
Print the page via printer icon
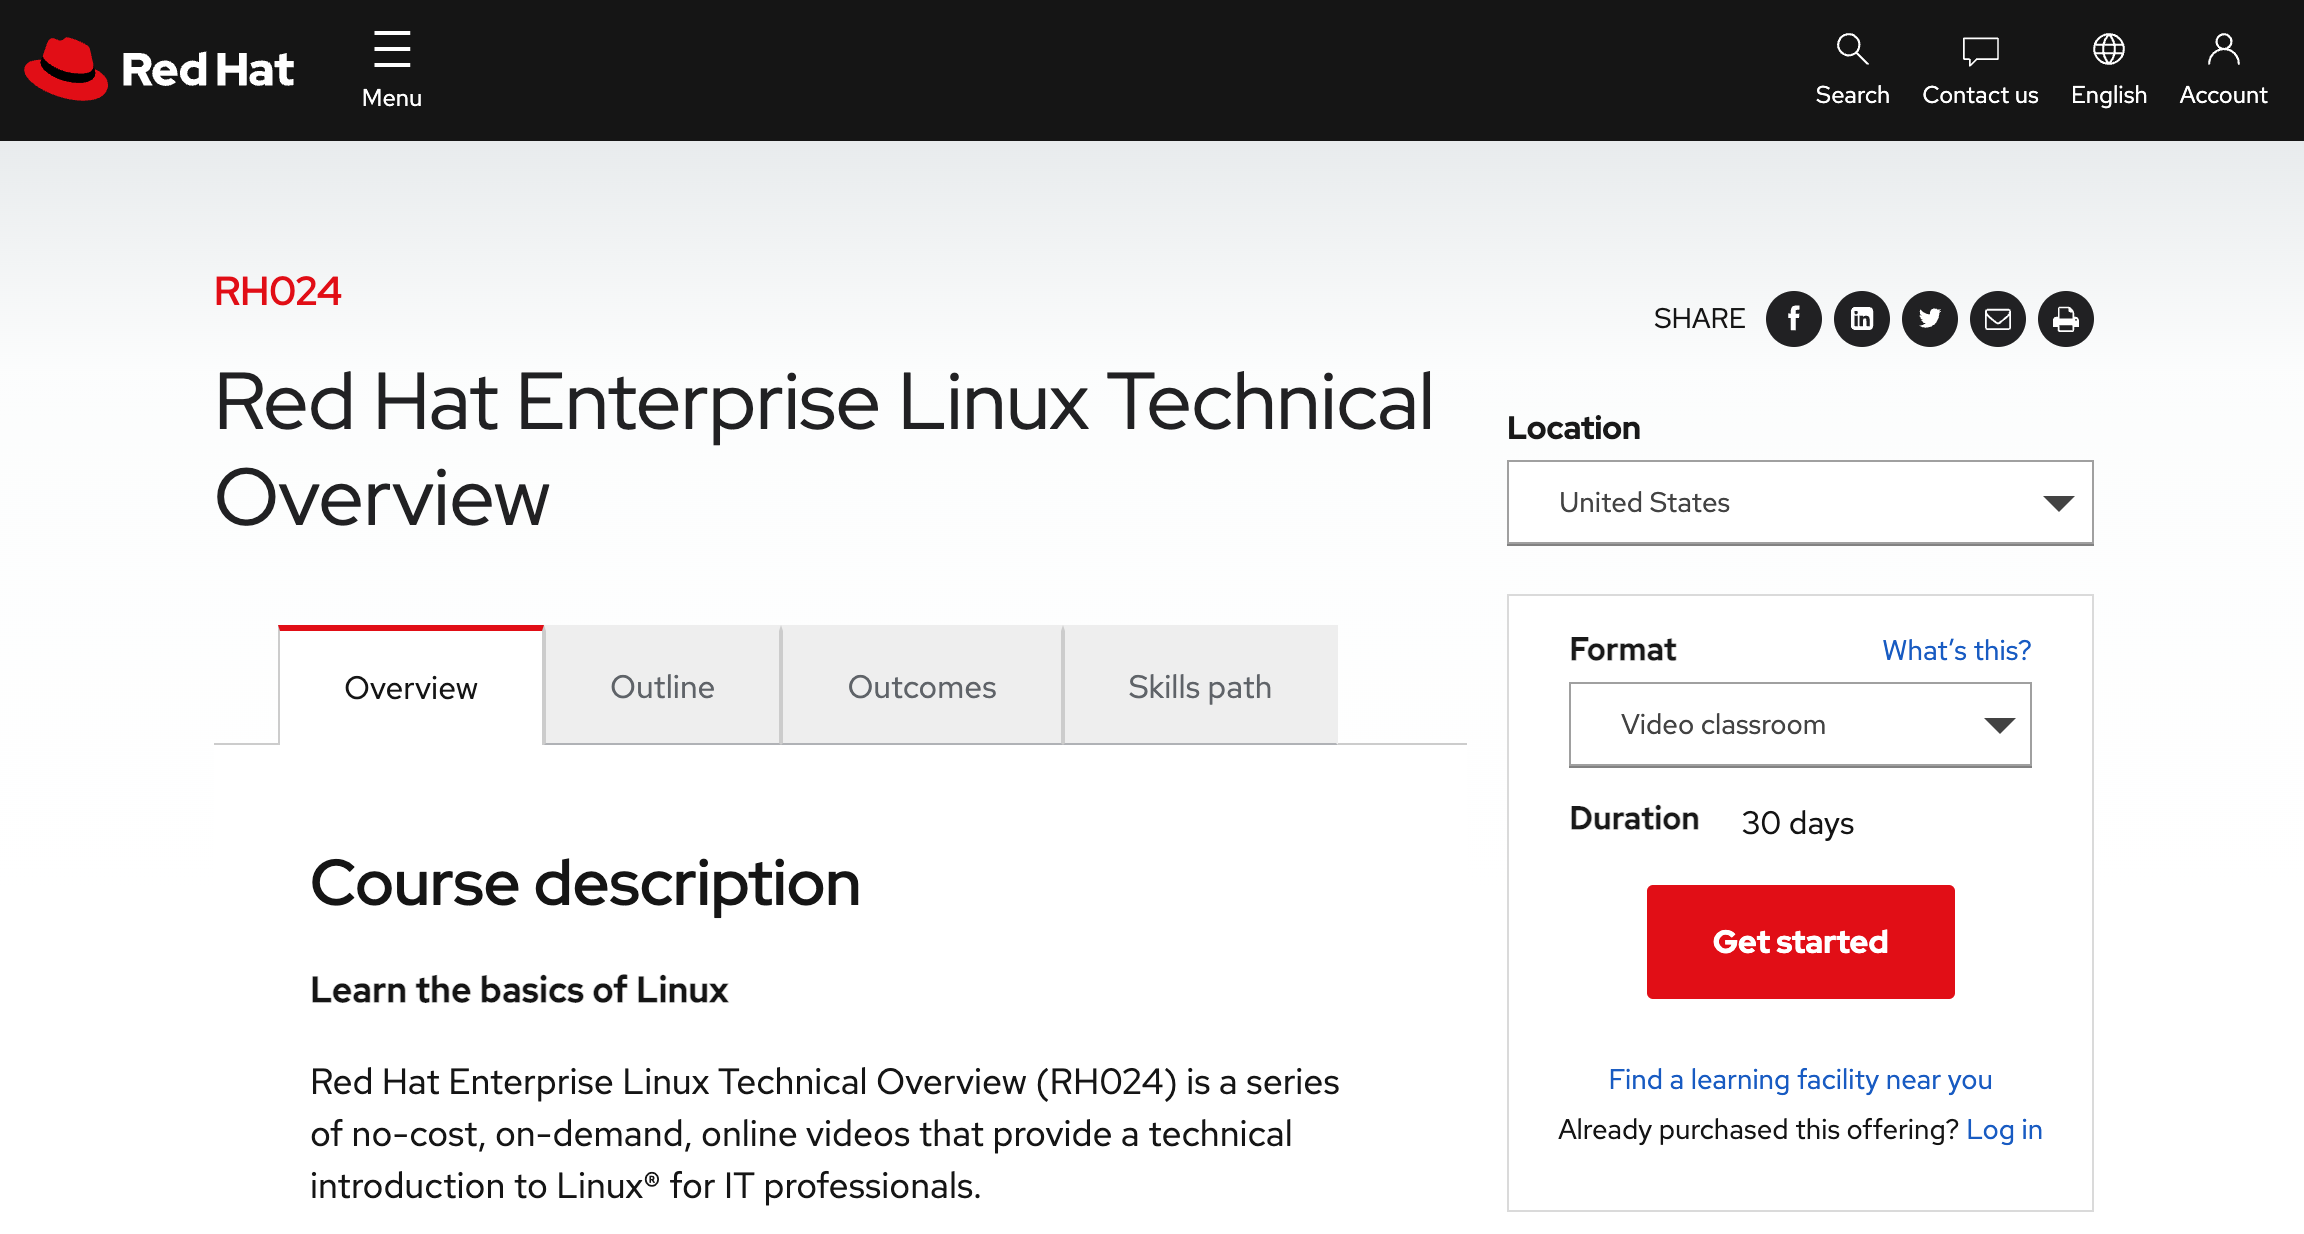pos(2066,319)
